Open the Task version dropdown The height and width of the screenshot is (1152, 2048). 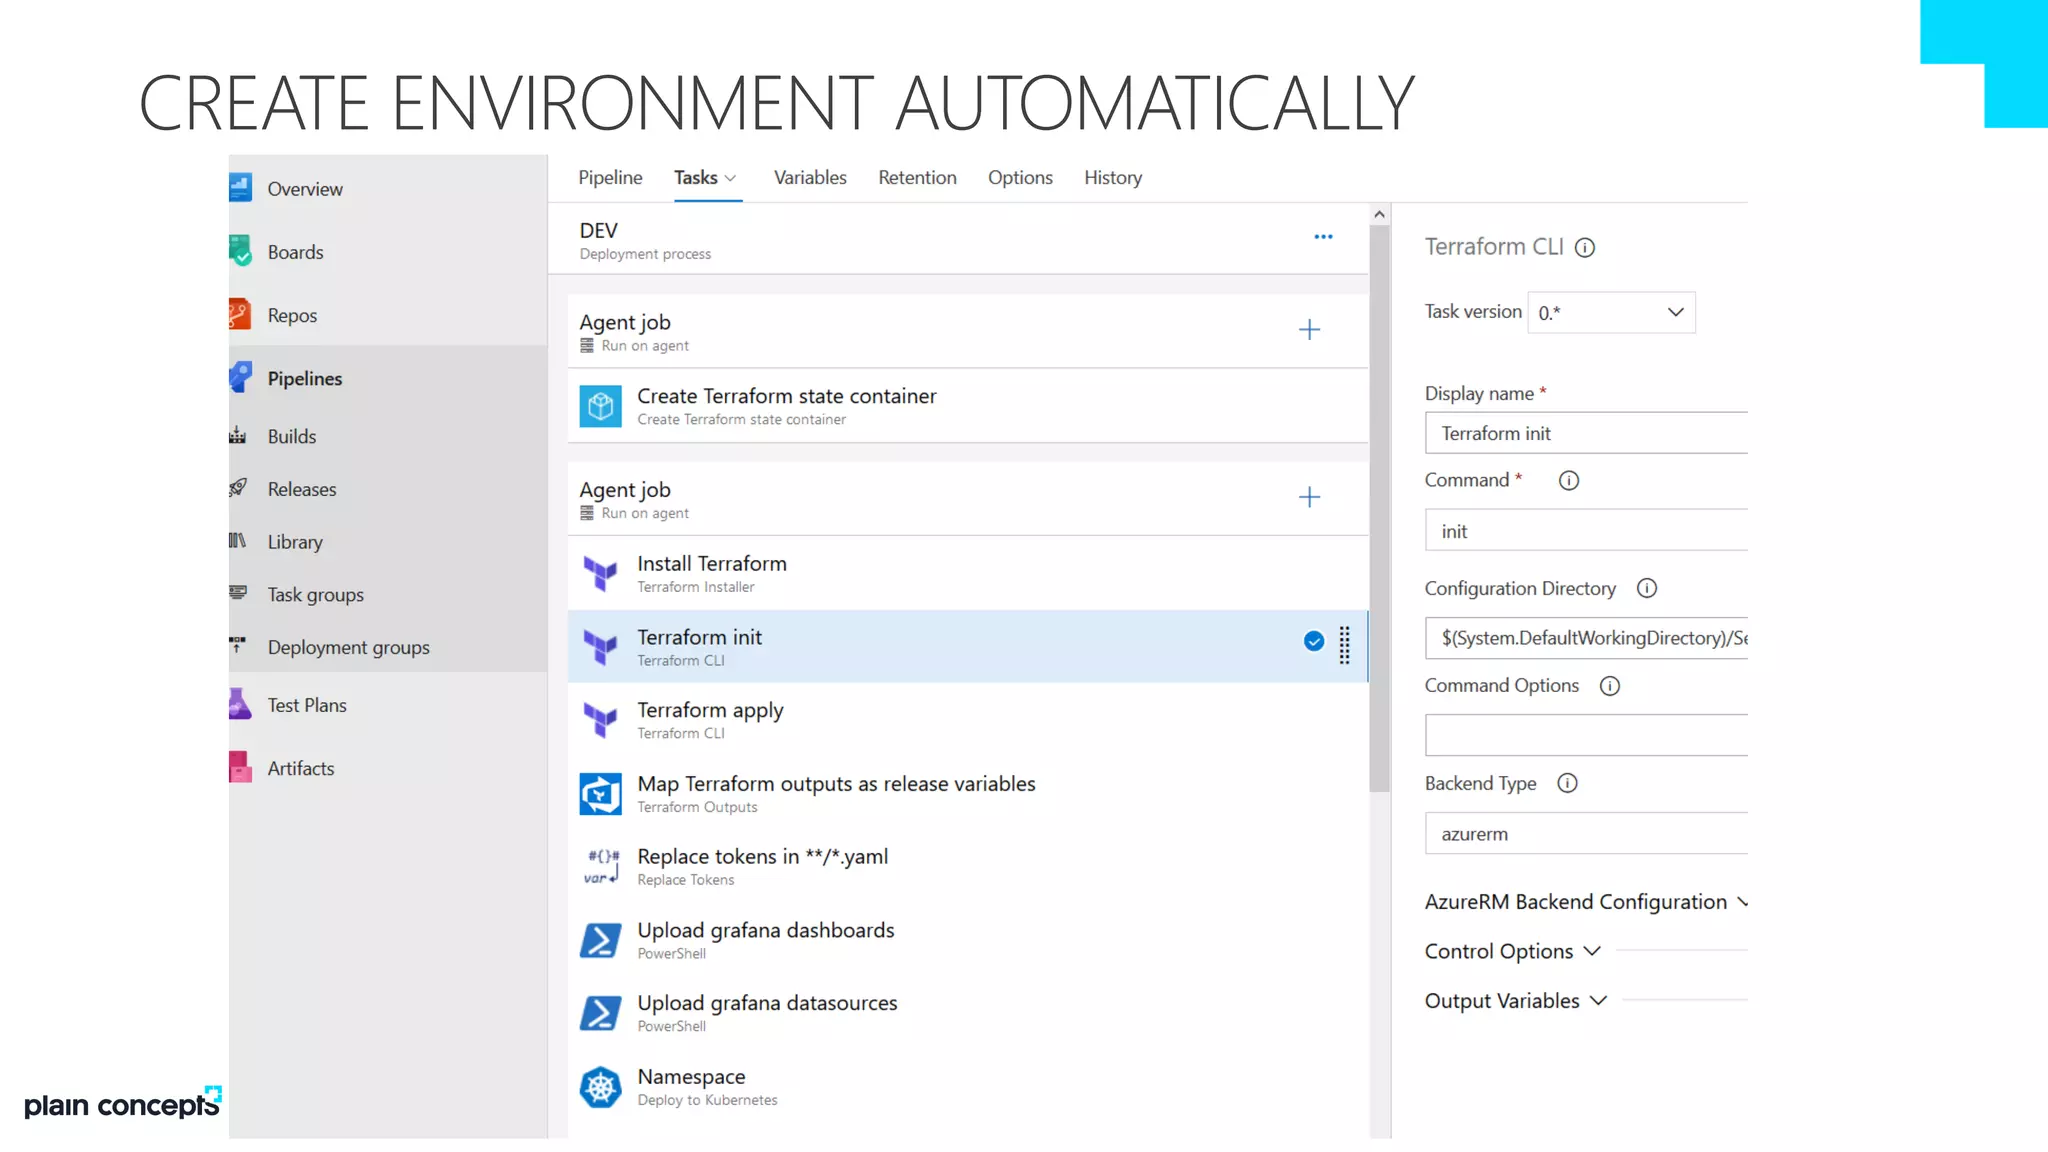pyautogui.click(x=1611, y=313)
